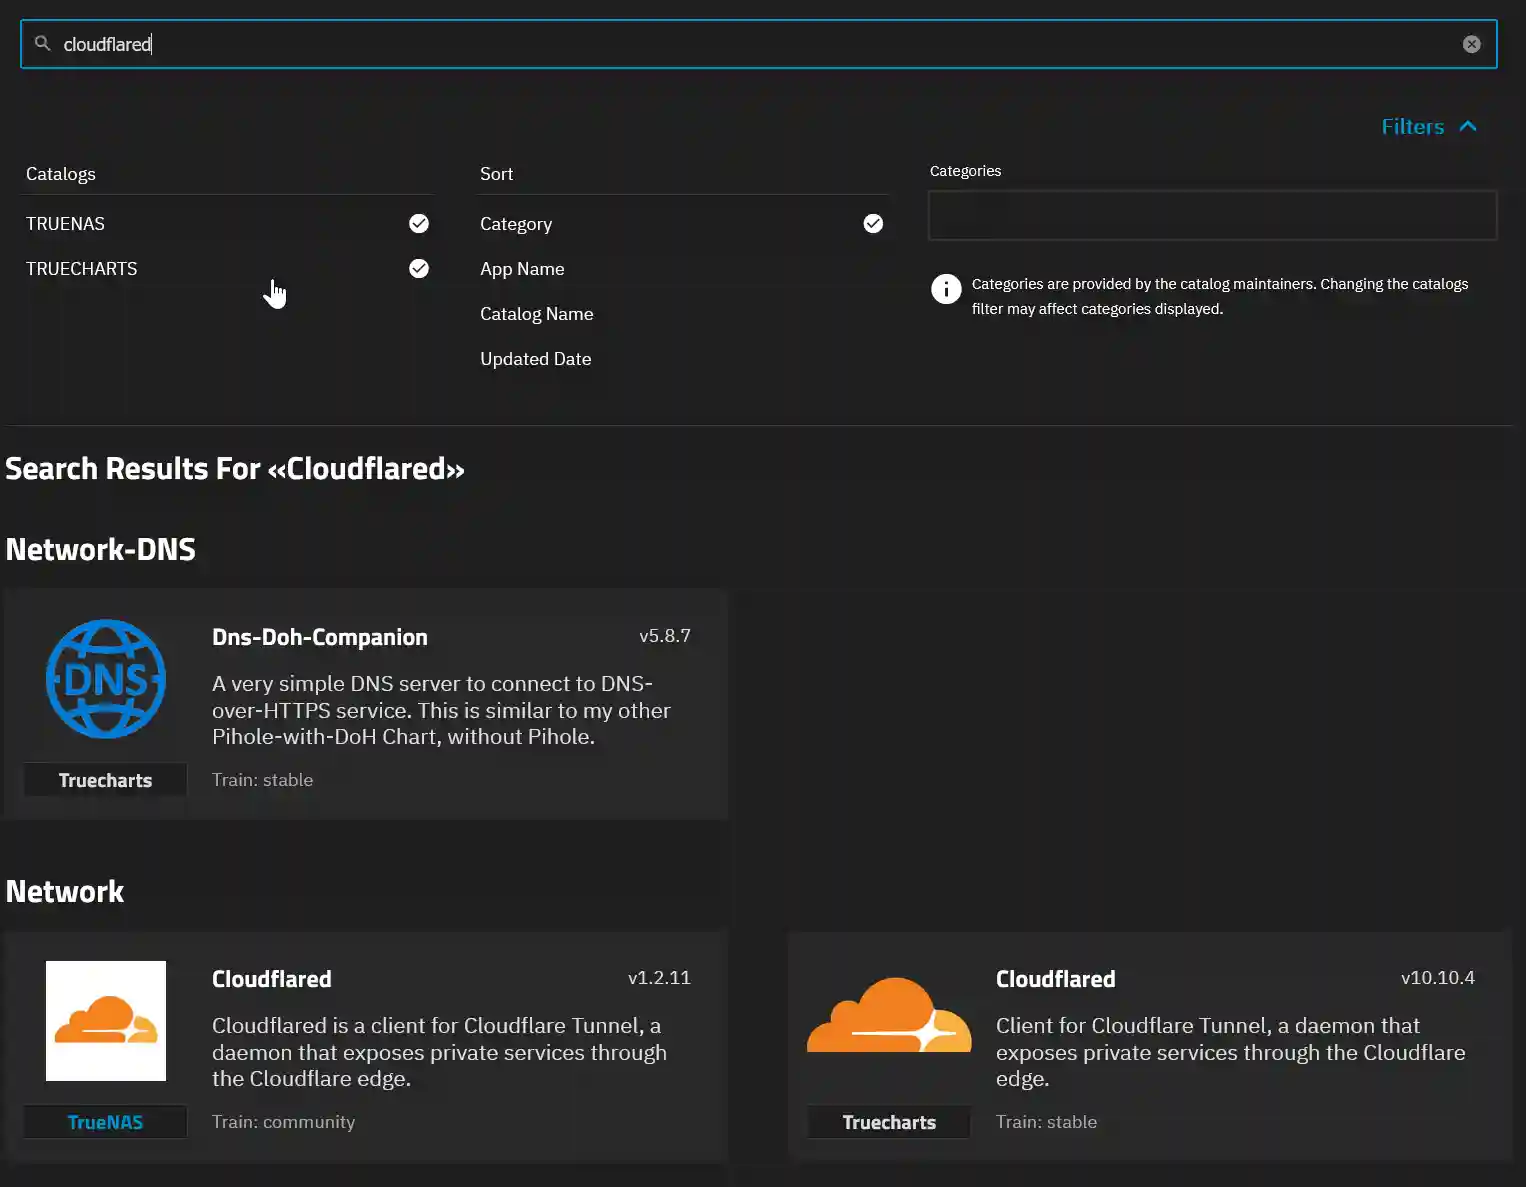
Task: Click the checkmark next to Category sort
Action: [x=873, y=223]
